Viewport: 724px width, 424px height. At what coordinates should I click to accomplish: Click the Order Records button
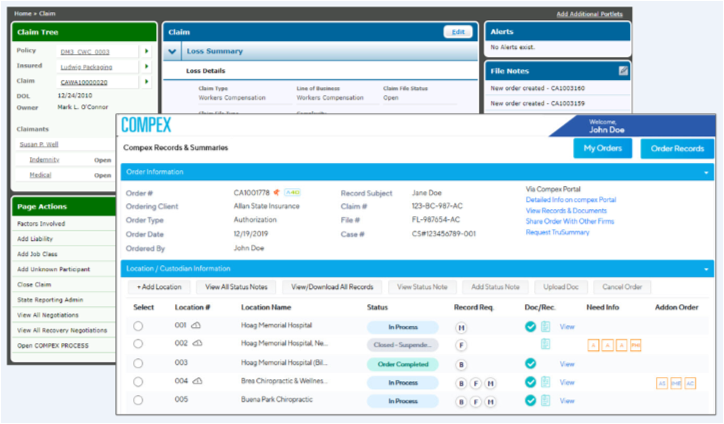tap(677, 149)
